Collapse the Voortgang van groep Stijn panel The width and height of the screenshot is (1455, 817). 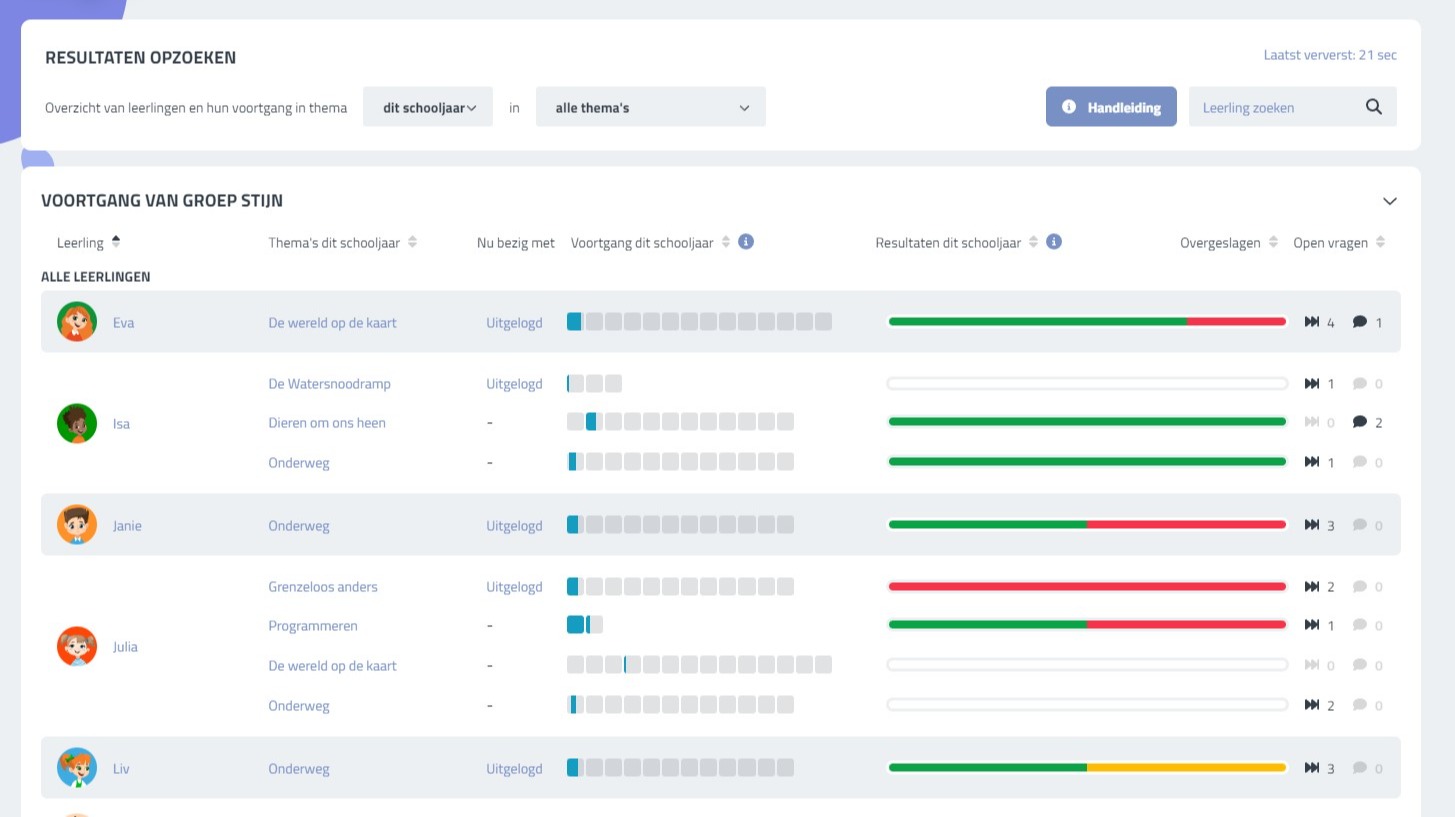pyautogui.click(x=1389, y=201)
